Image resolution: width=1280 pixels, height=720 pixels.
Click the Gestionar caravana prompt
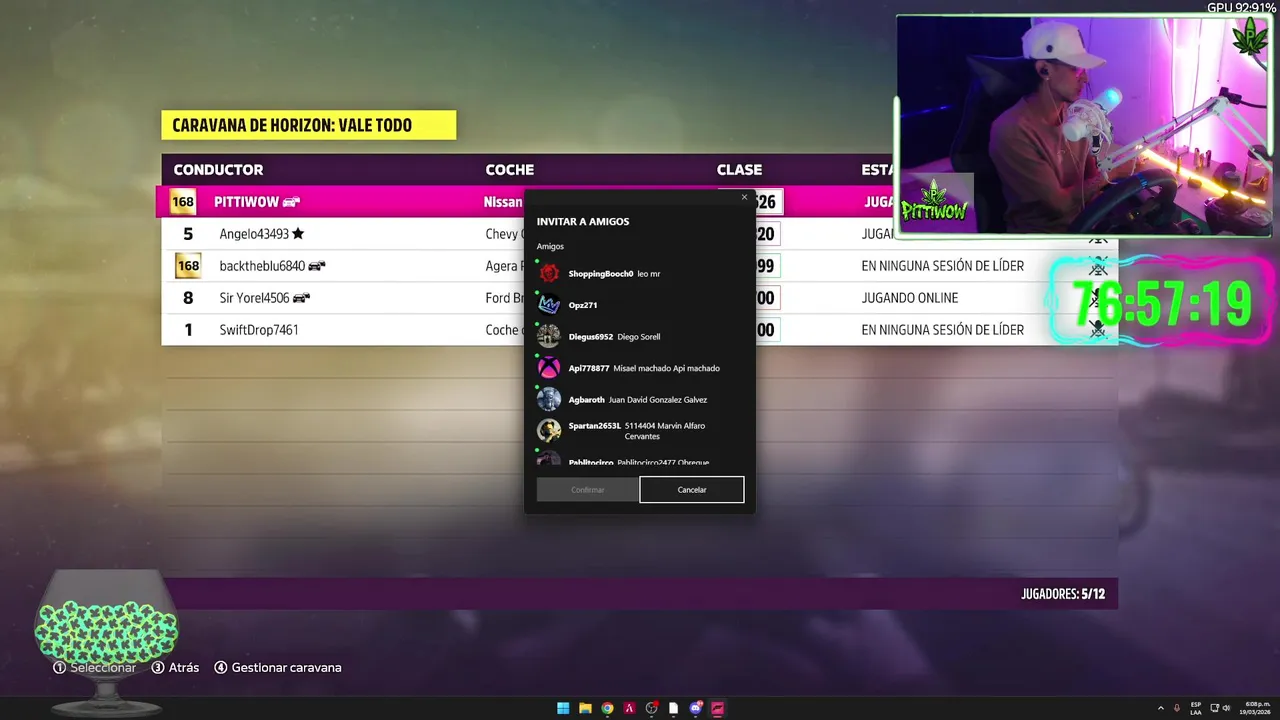278,667
